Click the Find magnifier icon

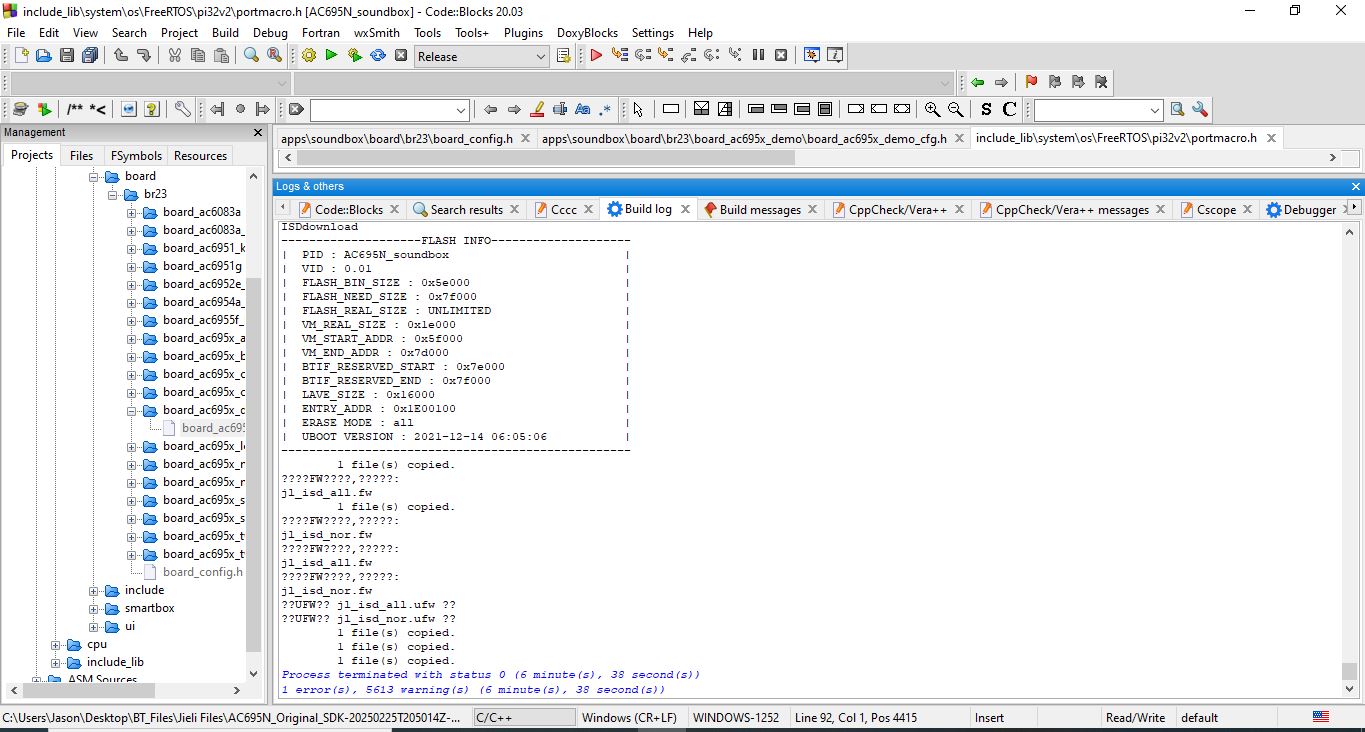coord(252,56)
